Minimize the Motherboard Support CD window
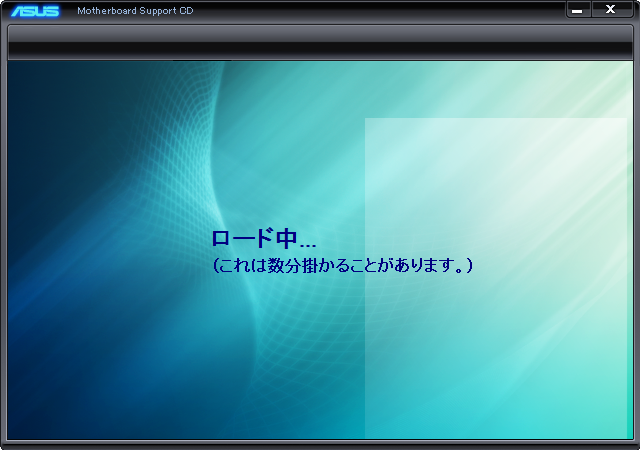The width and height of the screenshot is (640, 450). (x=578, y=10)
